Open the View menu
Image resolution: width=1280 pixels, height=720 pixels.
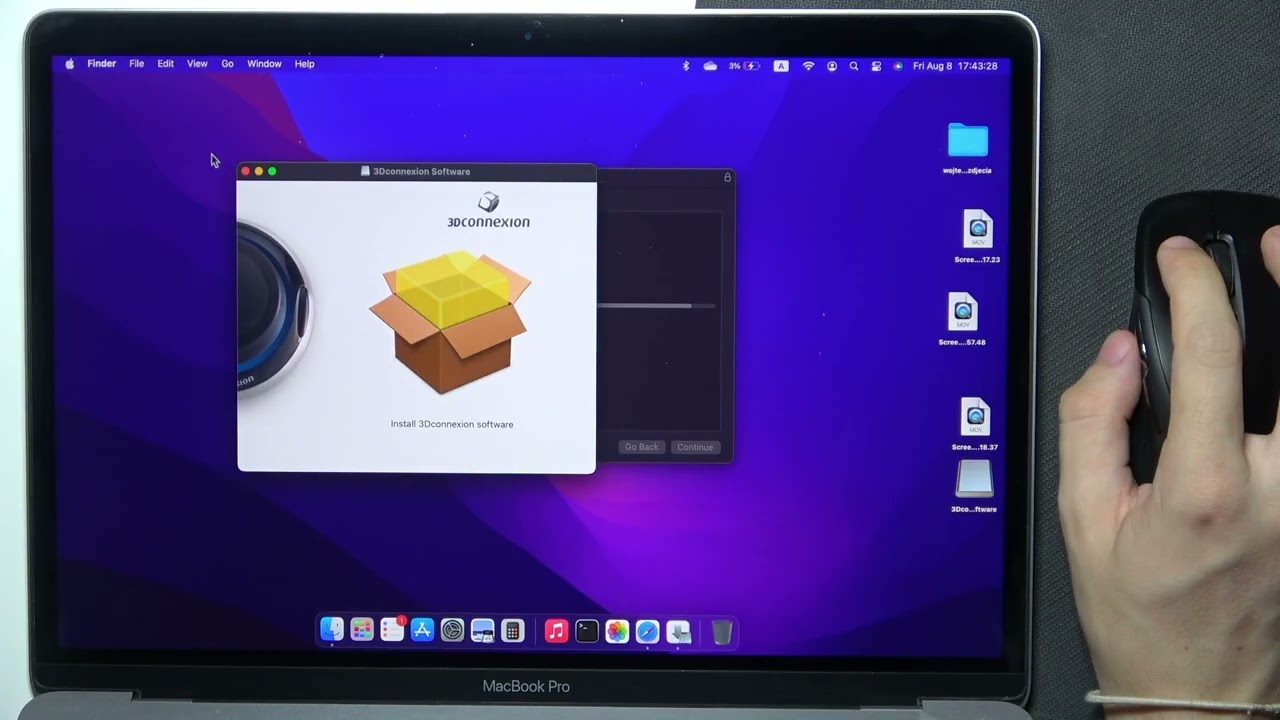point(197,64)
